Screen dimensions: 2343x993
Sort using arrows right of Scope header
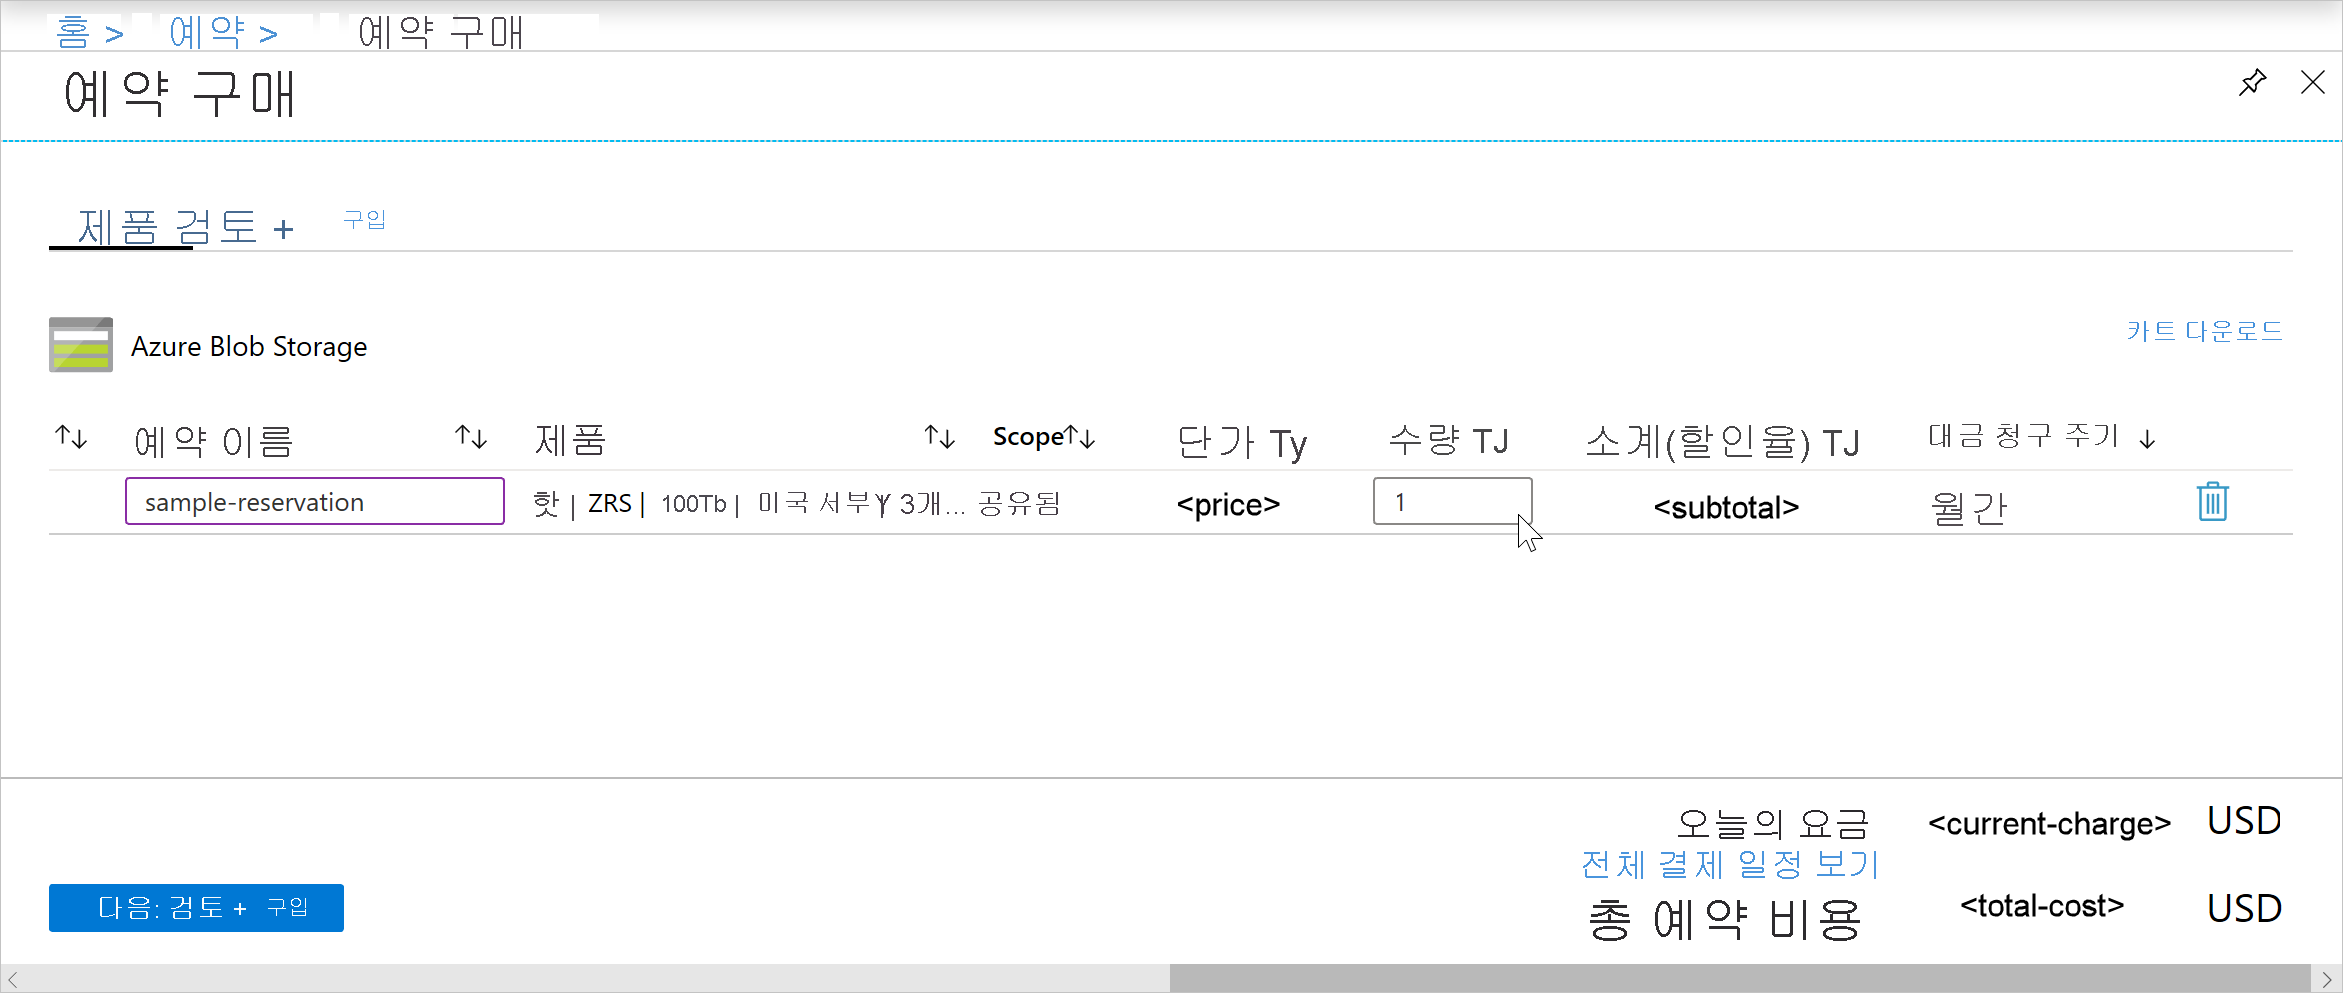pyautogui.click(x=1080, y=437)
